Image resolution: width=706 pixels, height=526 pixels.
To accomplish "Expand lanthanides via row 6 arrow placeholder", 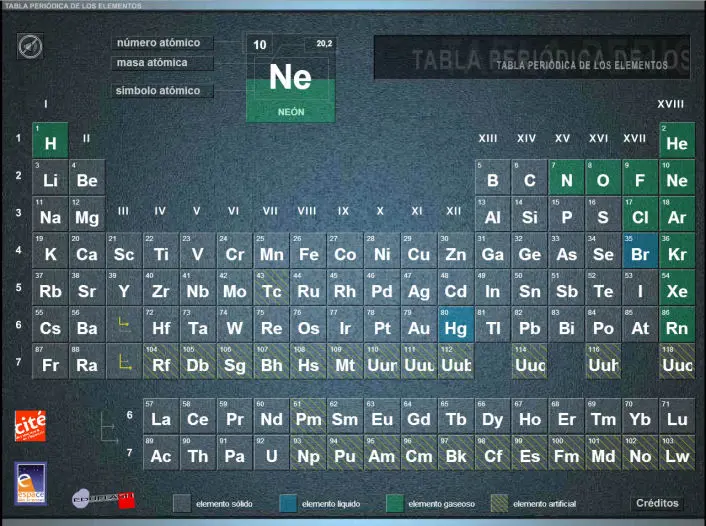I will pyautogui.click(x=124, y=324).
